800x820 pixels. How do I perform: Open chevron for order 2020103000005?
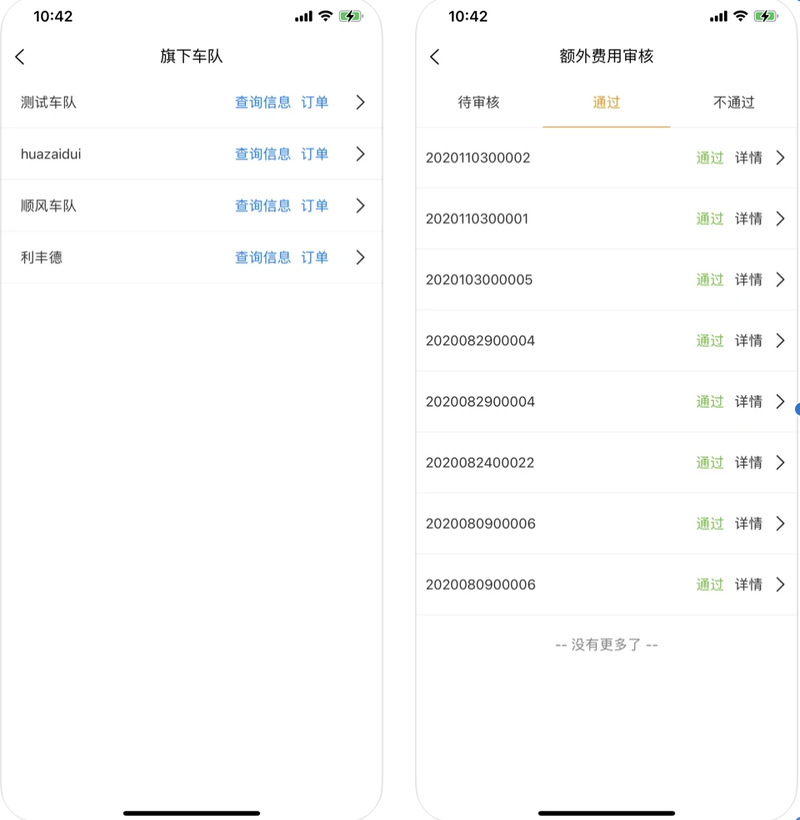780,280
